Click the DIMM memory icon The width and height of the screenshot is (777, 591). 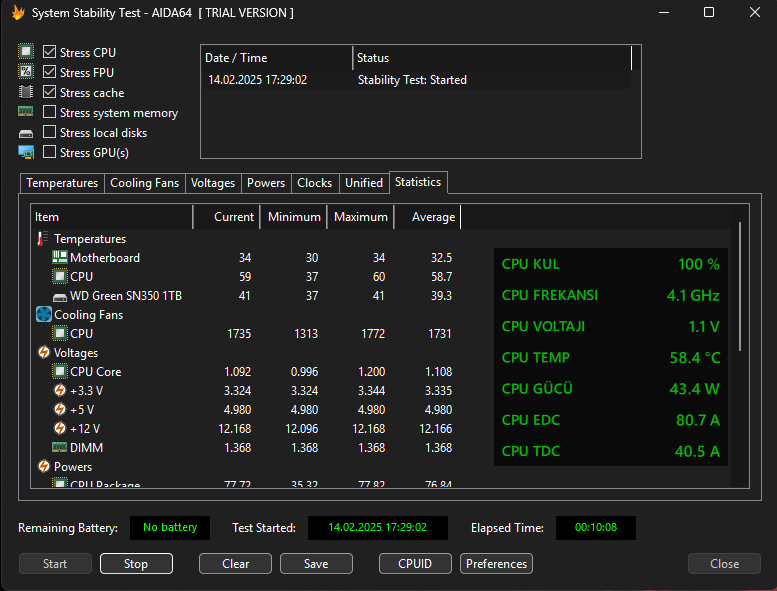59,447
